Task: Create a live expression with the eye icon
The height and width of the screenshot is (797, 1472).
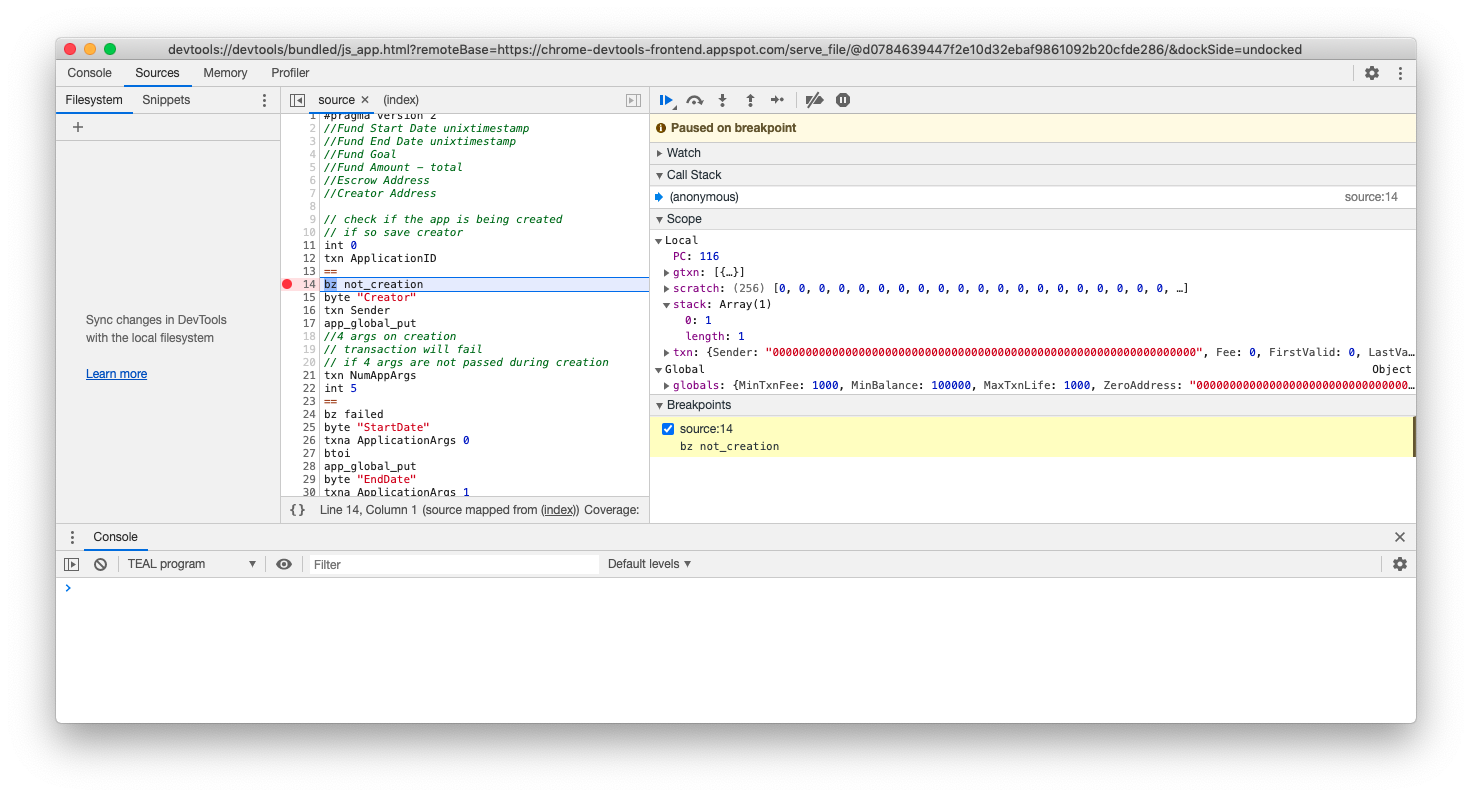Action: click(x=284, y=563)
